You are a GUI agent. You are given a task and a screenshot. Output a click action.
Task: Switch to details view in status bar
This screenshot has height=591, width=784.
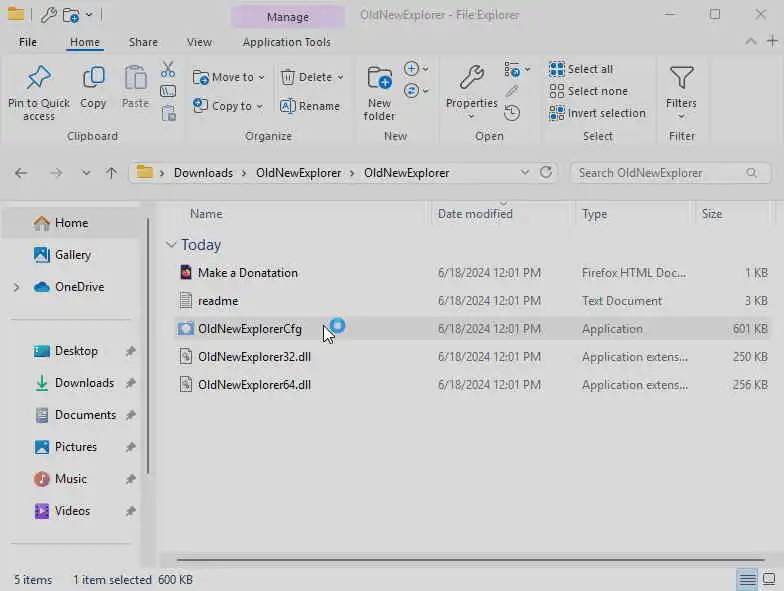coord(748,580)
